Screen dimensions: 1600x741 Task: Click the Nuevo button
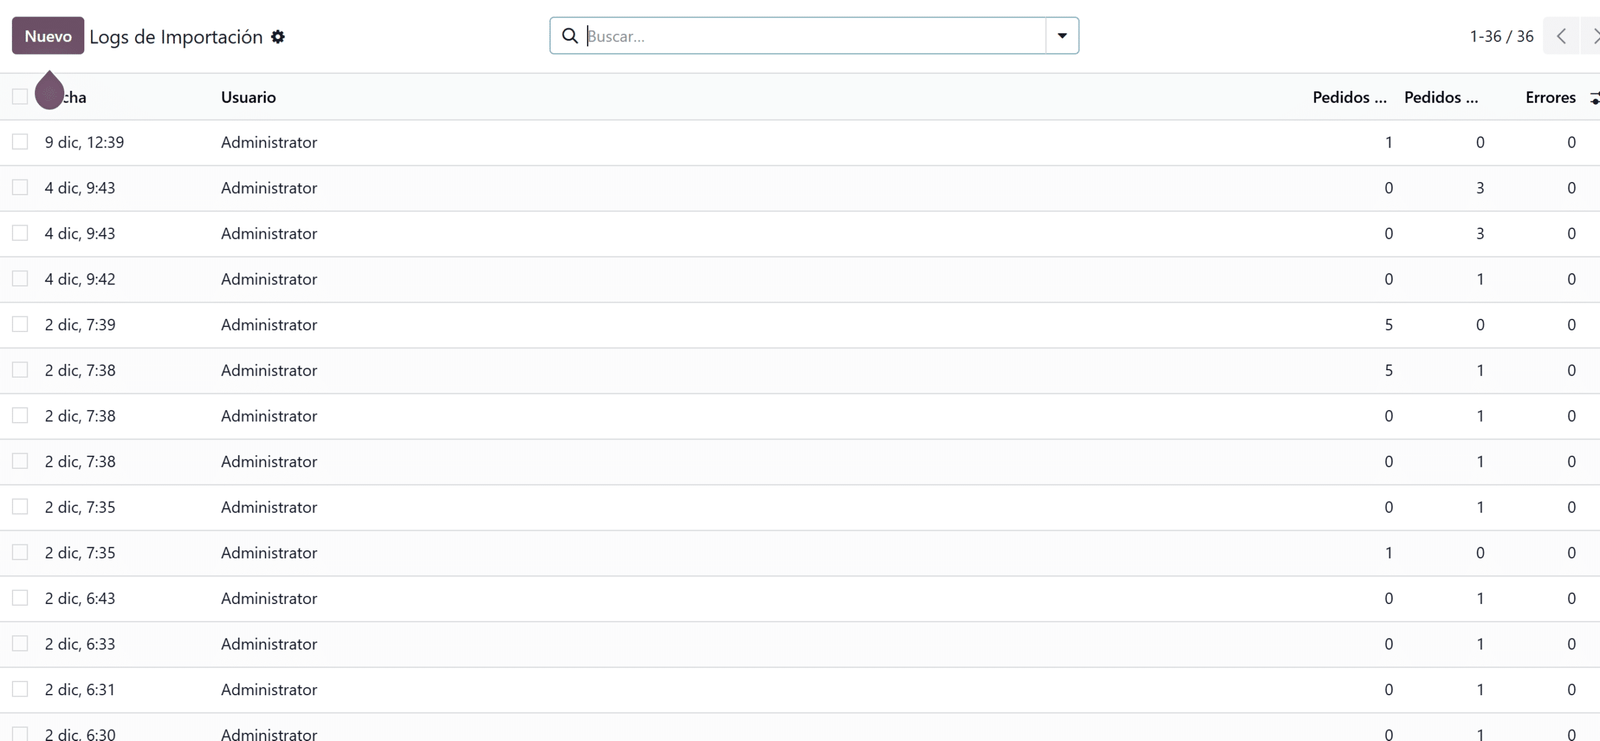tap(47, 35)
